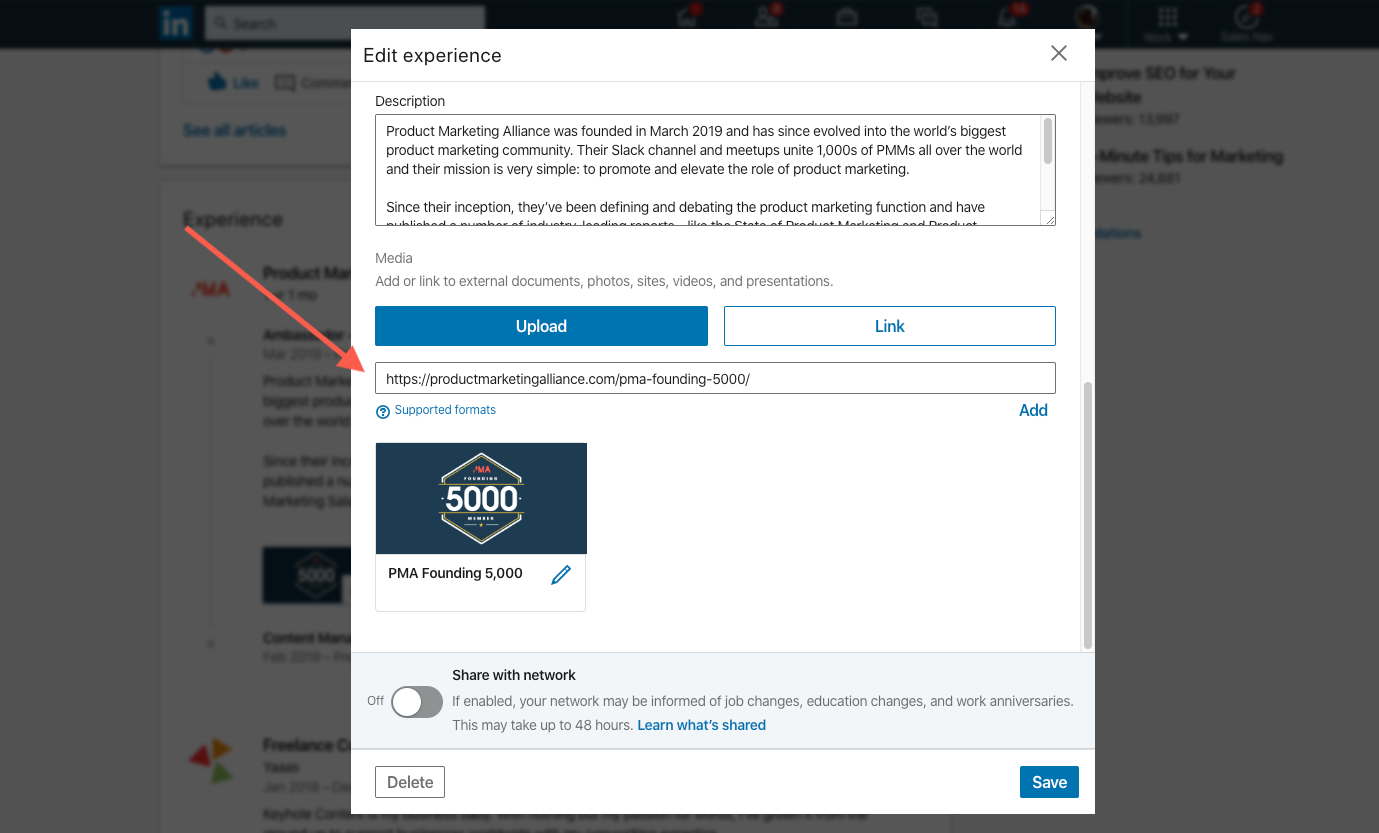
Task: Click the pencil icon on PMA Founding 5,000
Action: click(x=561, y=575)
